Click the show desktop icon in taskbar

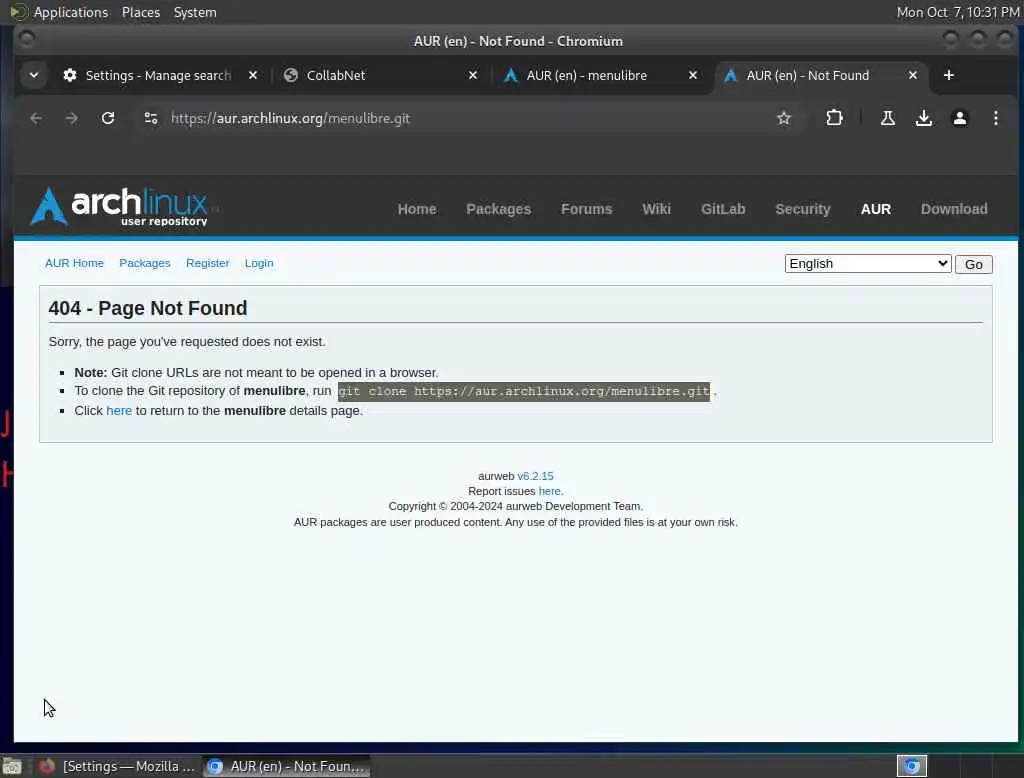[x=12, y=766]
